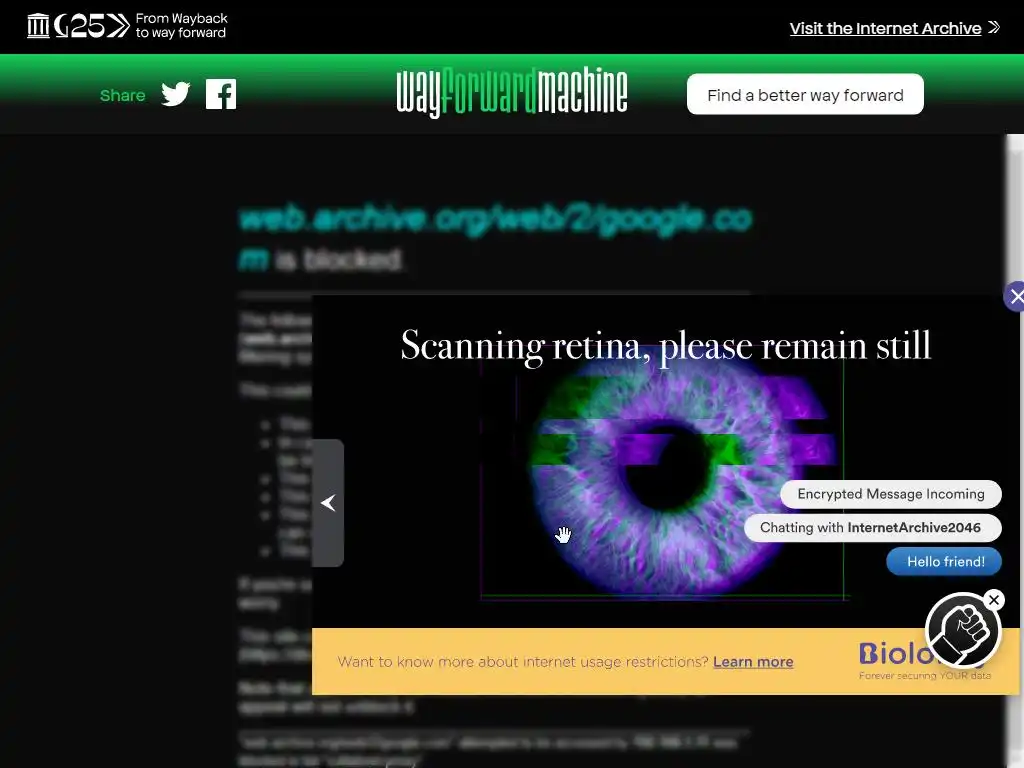
Task: Close the retina scan popup
Action: 1016,296
